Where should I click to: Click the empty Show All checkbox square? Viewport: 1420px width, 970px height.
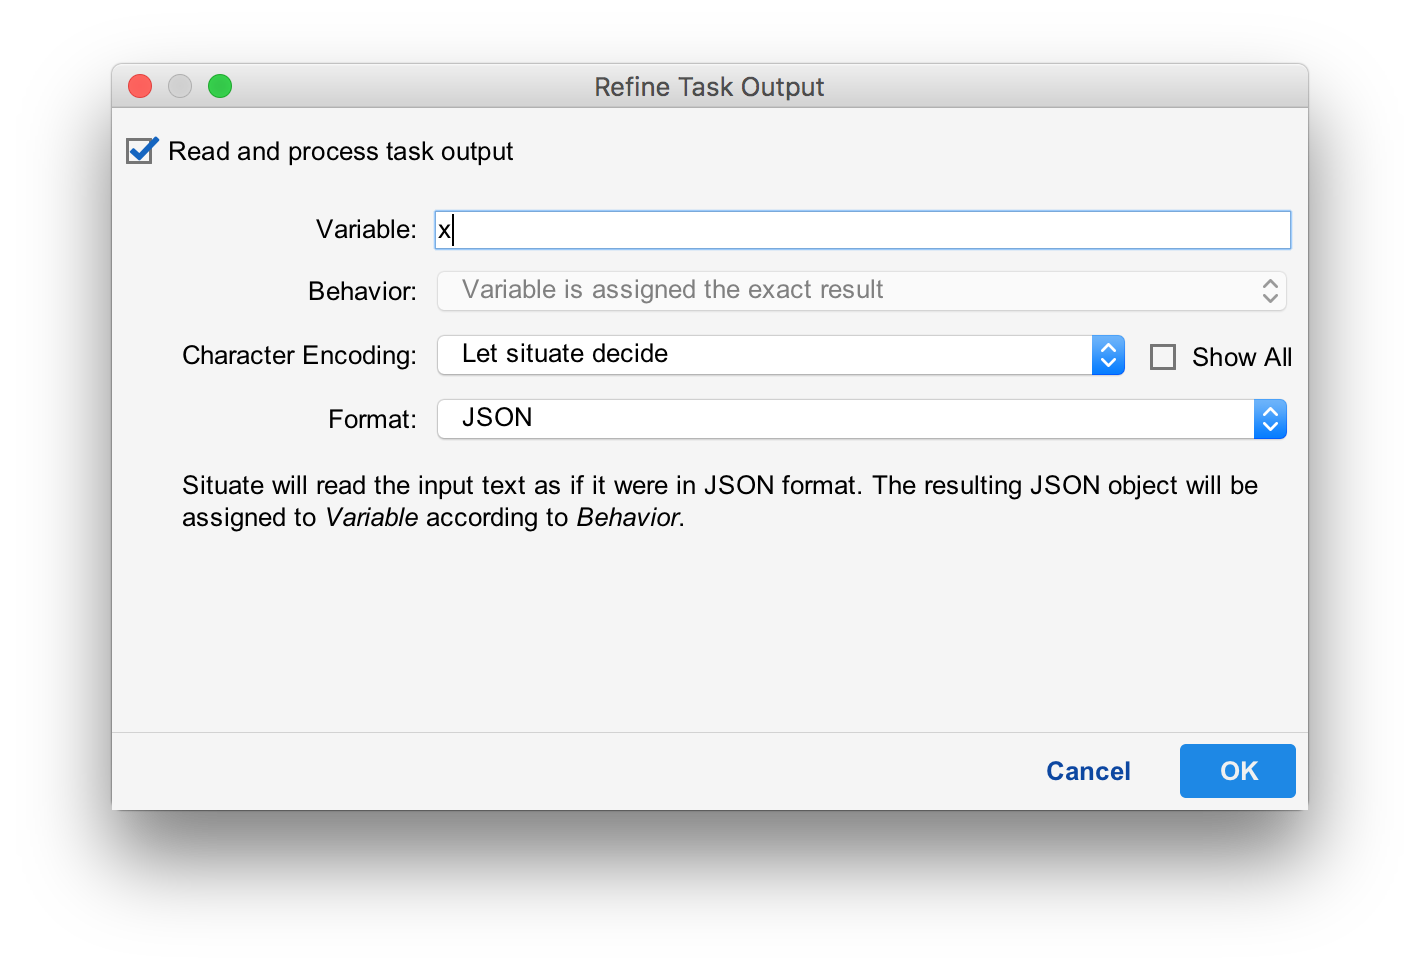pos(1162,356)
